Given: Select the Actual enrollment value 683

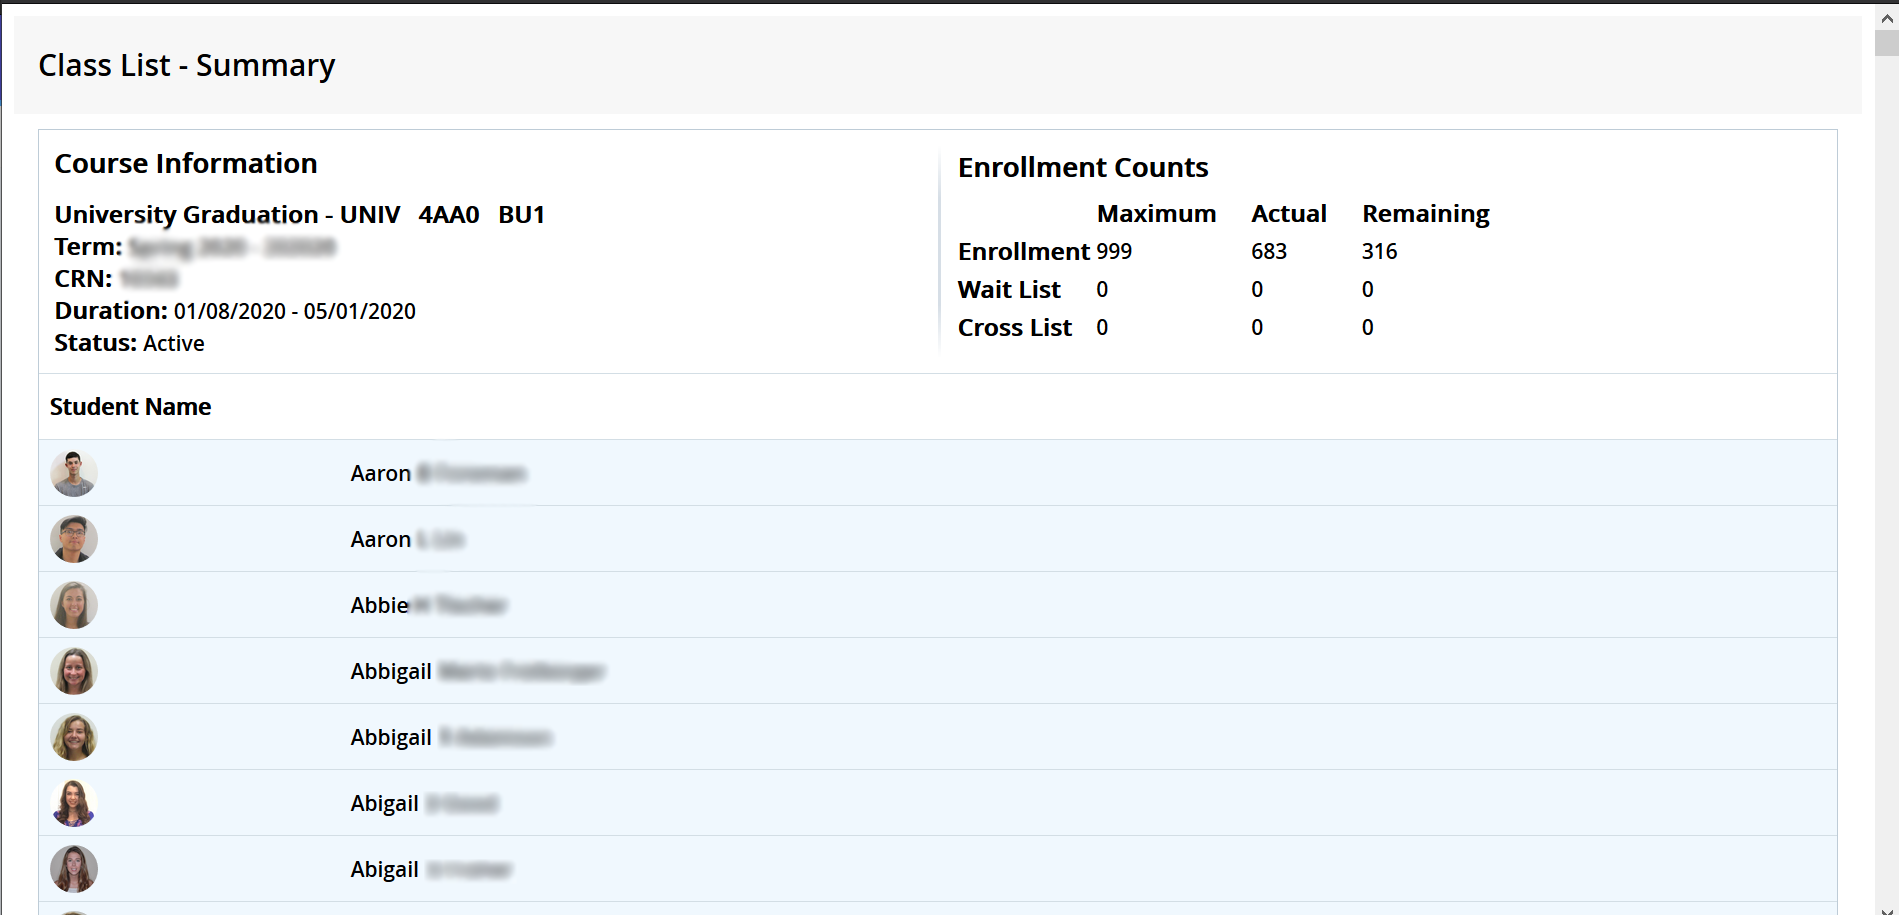Looking at the screenshot, I should pyautogui.click(x=1268, y=251).
